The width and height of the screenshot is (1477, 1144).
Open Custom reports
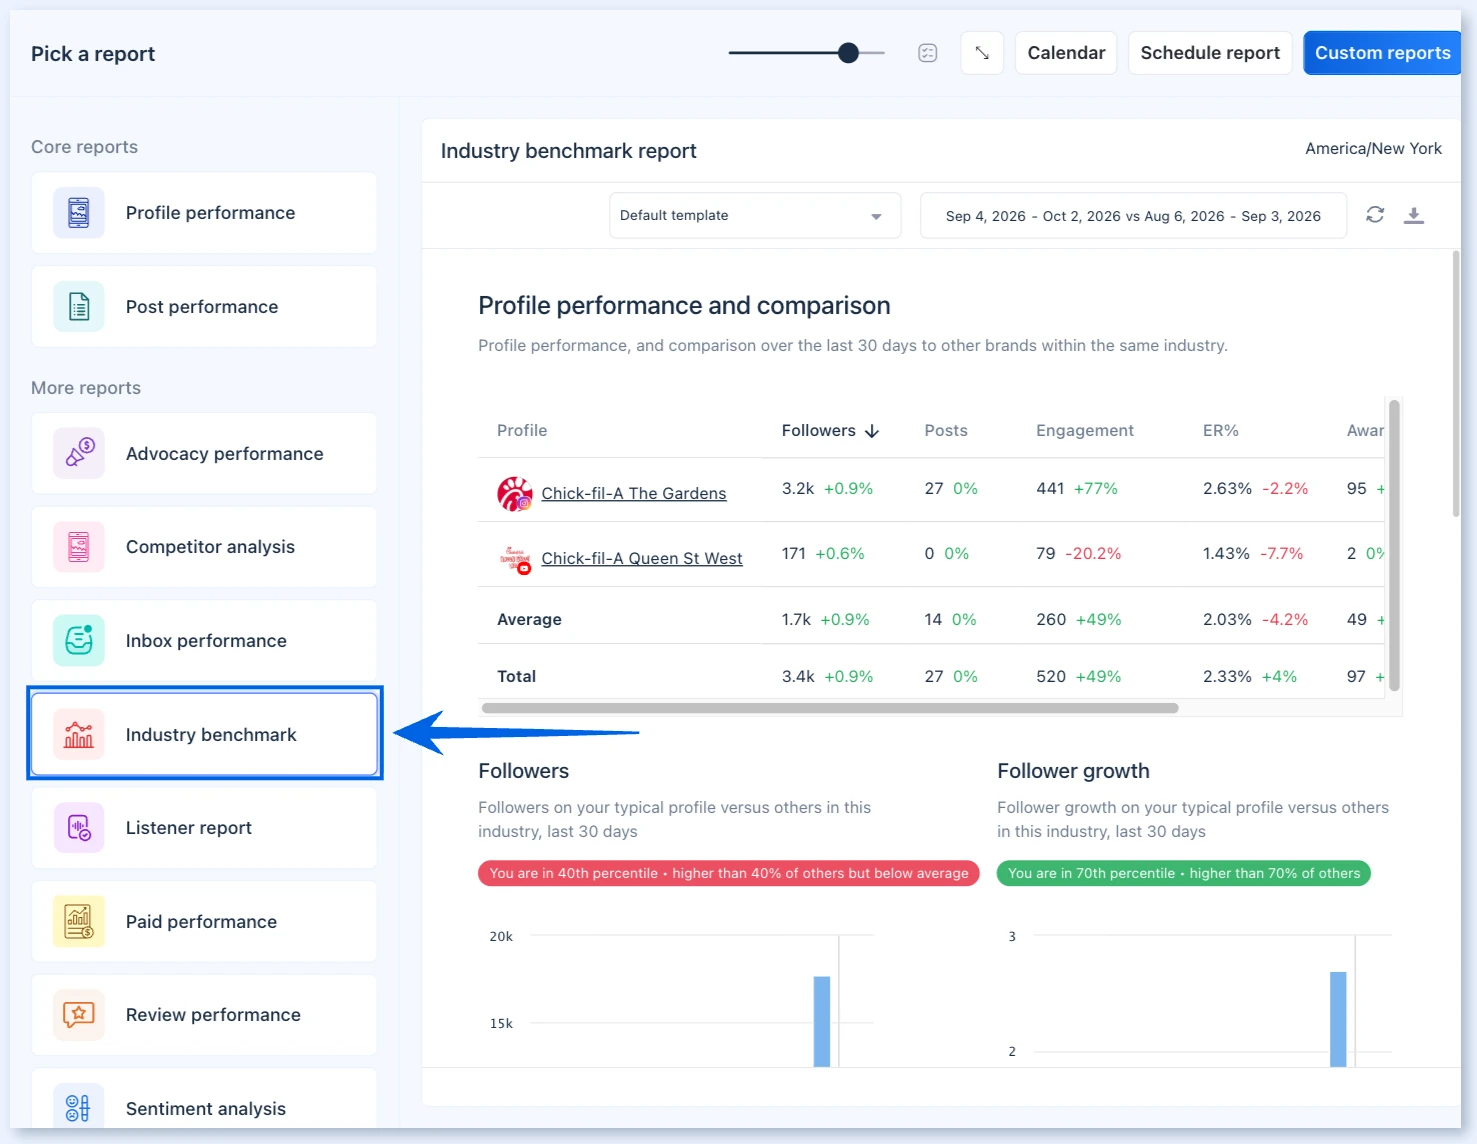coord(1382,53)
